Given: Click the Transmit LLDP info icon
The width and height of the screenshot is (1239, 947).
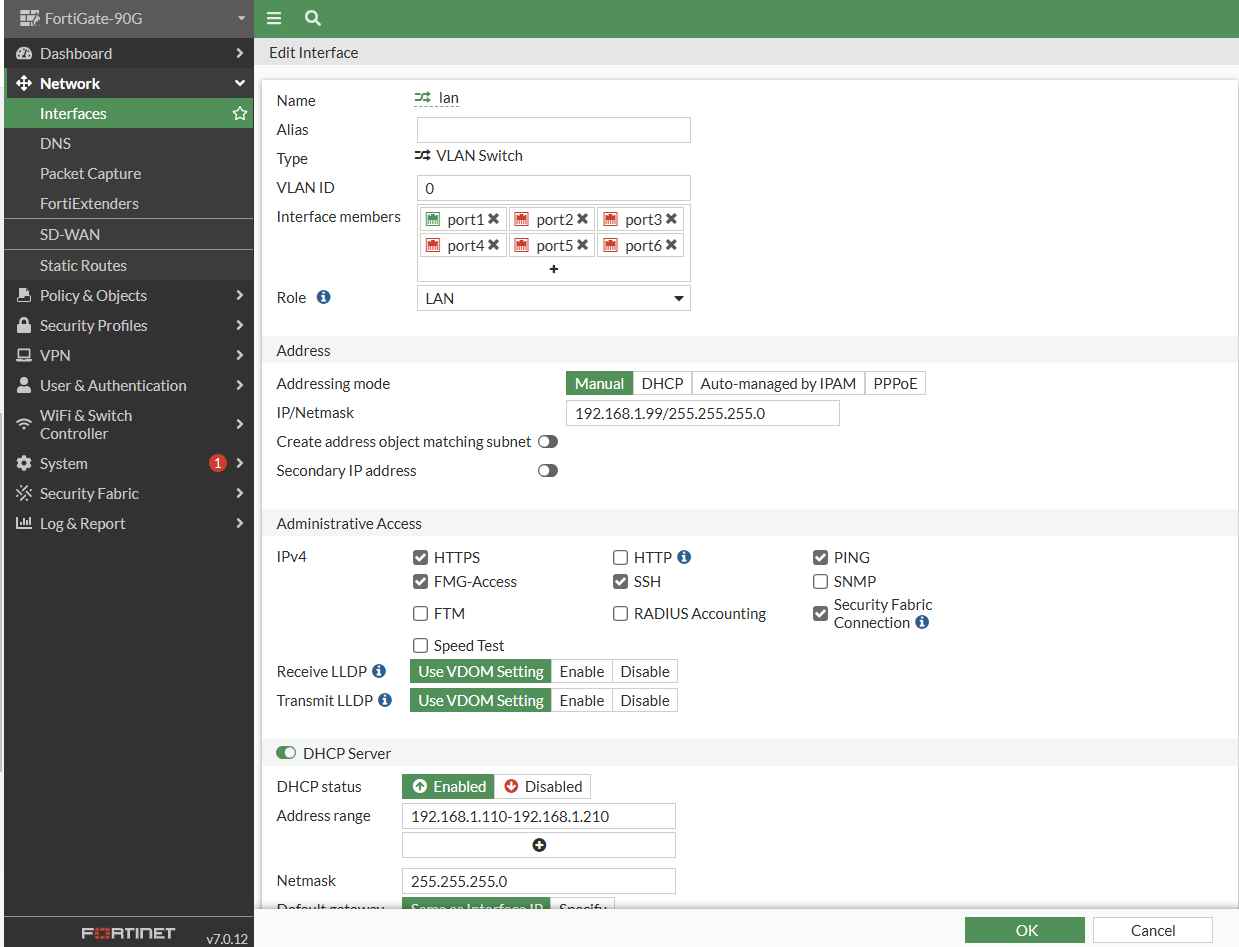Looking at the screenshot, I should [384, 700].
